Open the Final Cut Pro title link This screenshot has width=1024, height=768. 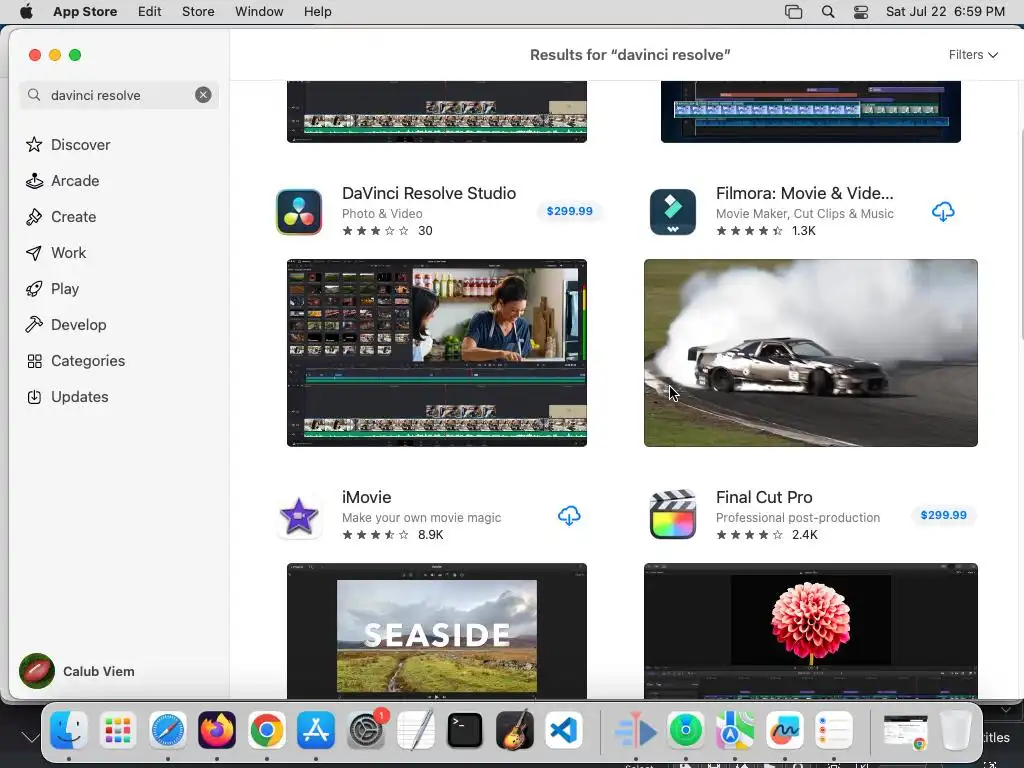764,497
